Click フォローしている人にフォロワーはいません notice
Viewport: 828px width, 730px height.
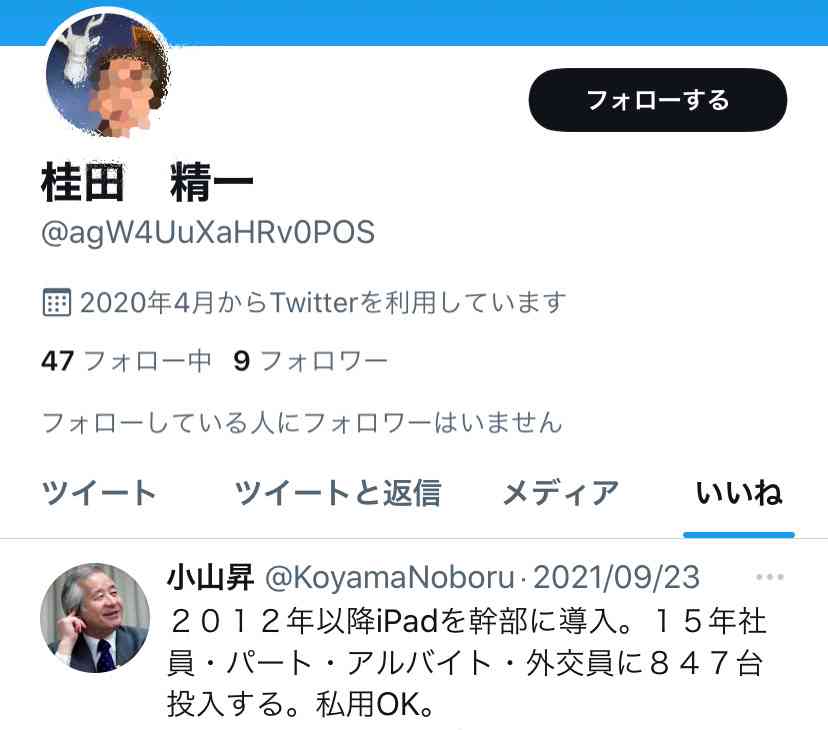[302, 423]
